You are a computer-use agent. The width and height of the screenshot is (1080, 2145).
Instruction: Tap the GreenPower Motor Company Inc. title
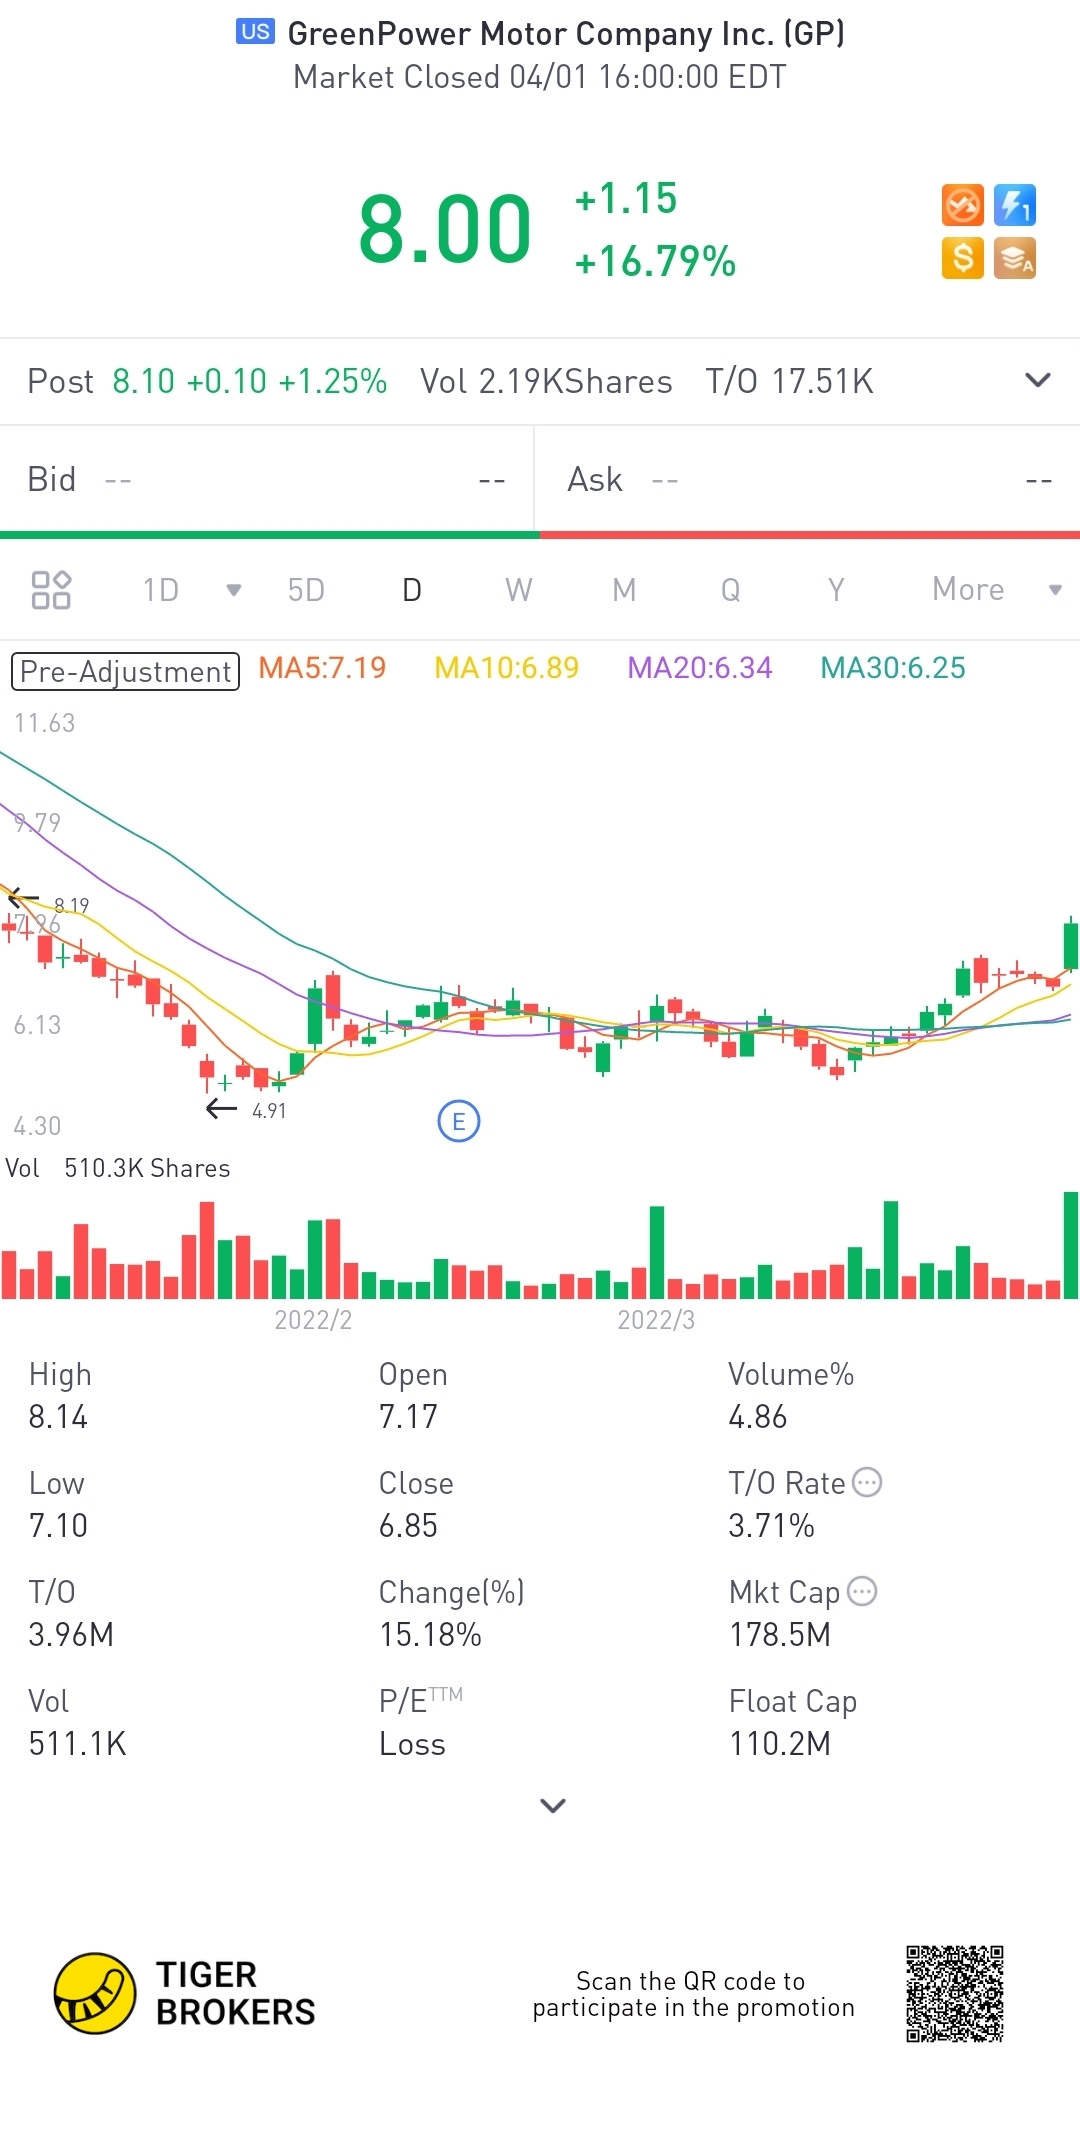(x=566, y=34)
